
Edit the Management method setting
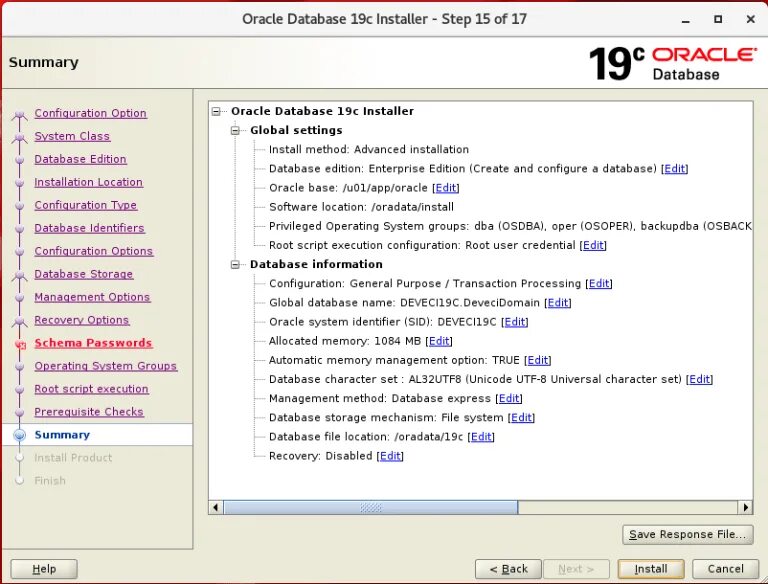pyautogui.click(x=509, y=398)
